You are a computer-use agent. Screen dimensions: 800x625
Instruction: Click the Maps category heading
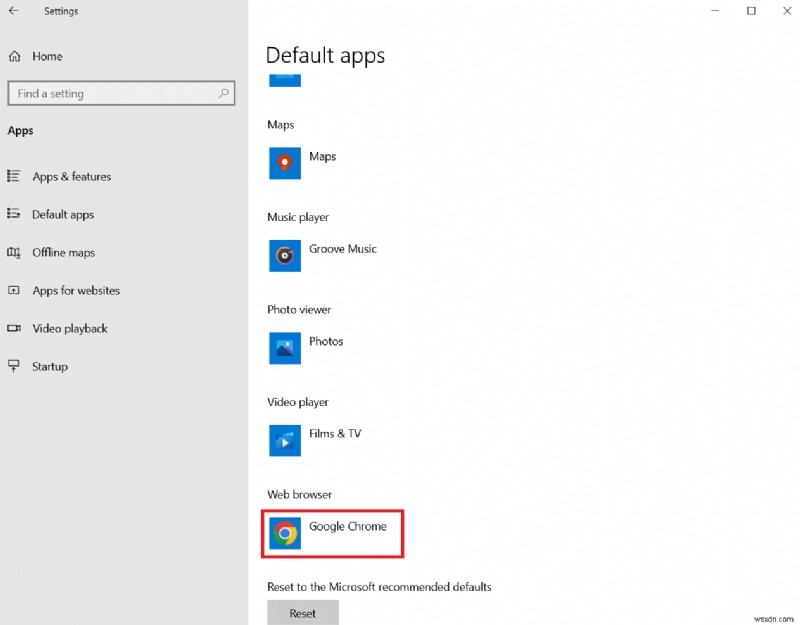click(281, 124)
